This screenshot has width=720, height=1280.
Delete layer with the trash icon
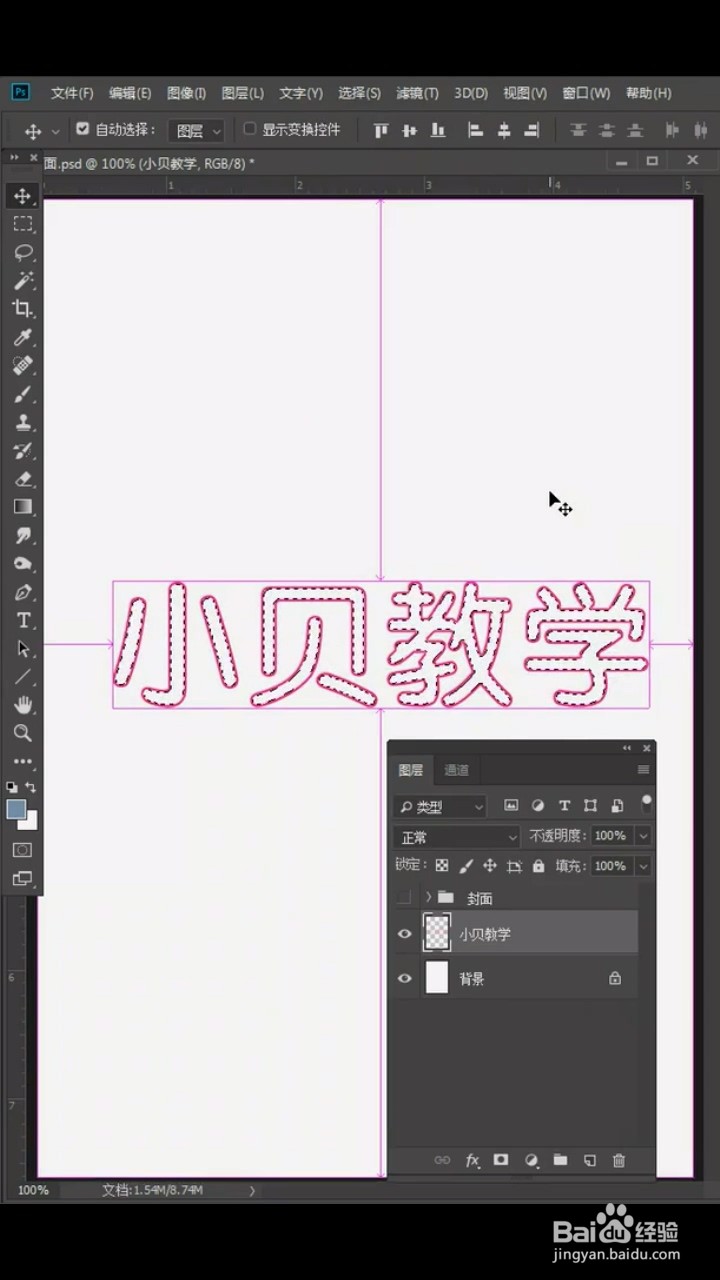[x=619, y=1160]
